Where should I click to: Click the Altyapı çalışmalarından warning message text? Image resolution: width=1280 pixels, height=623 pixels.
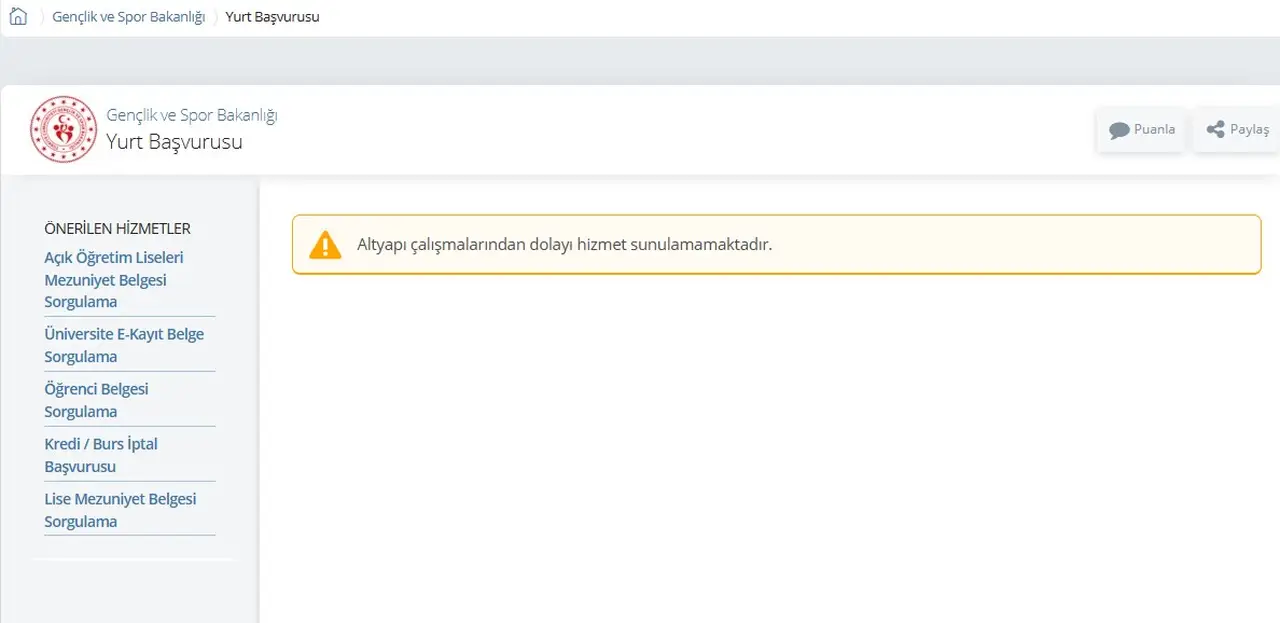click(x=564, y=245)
